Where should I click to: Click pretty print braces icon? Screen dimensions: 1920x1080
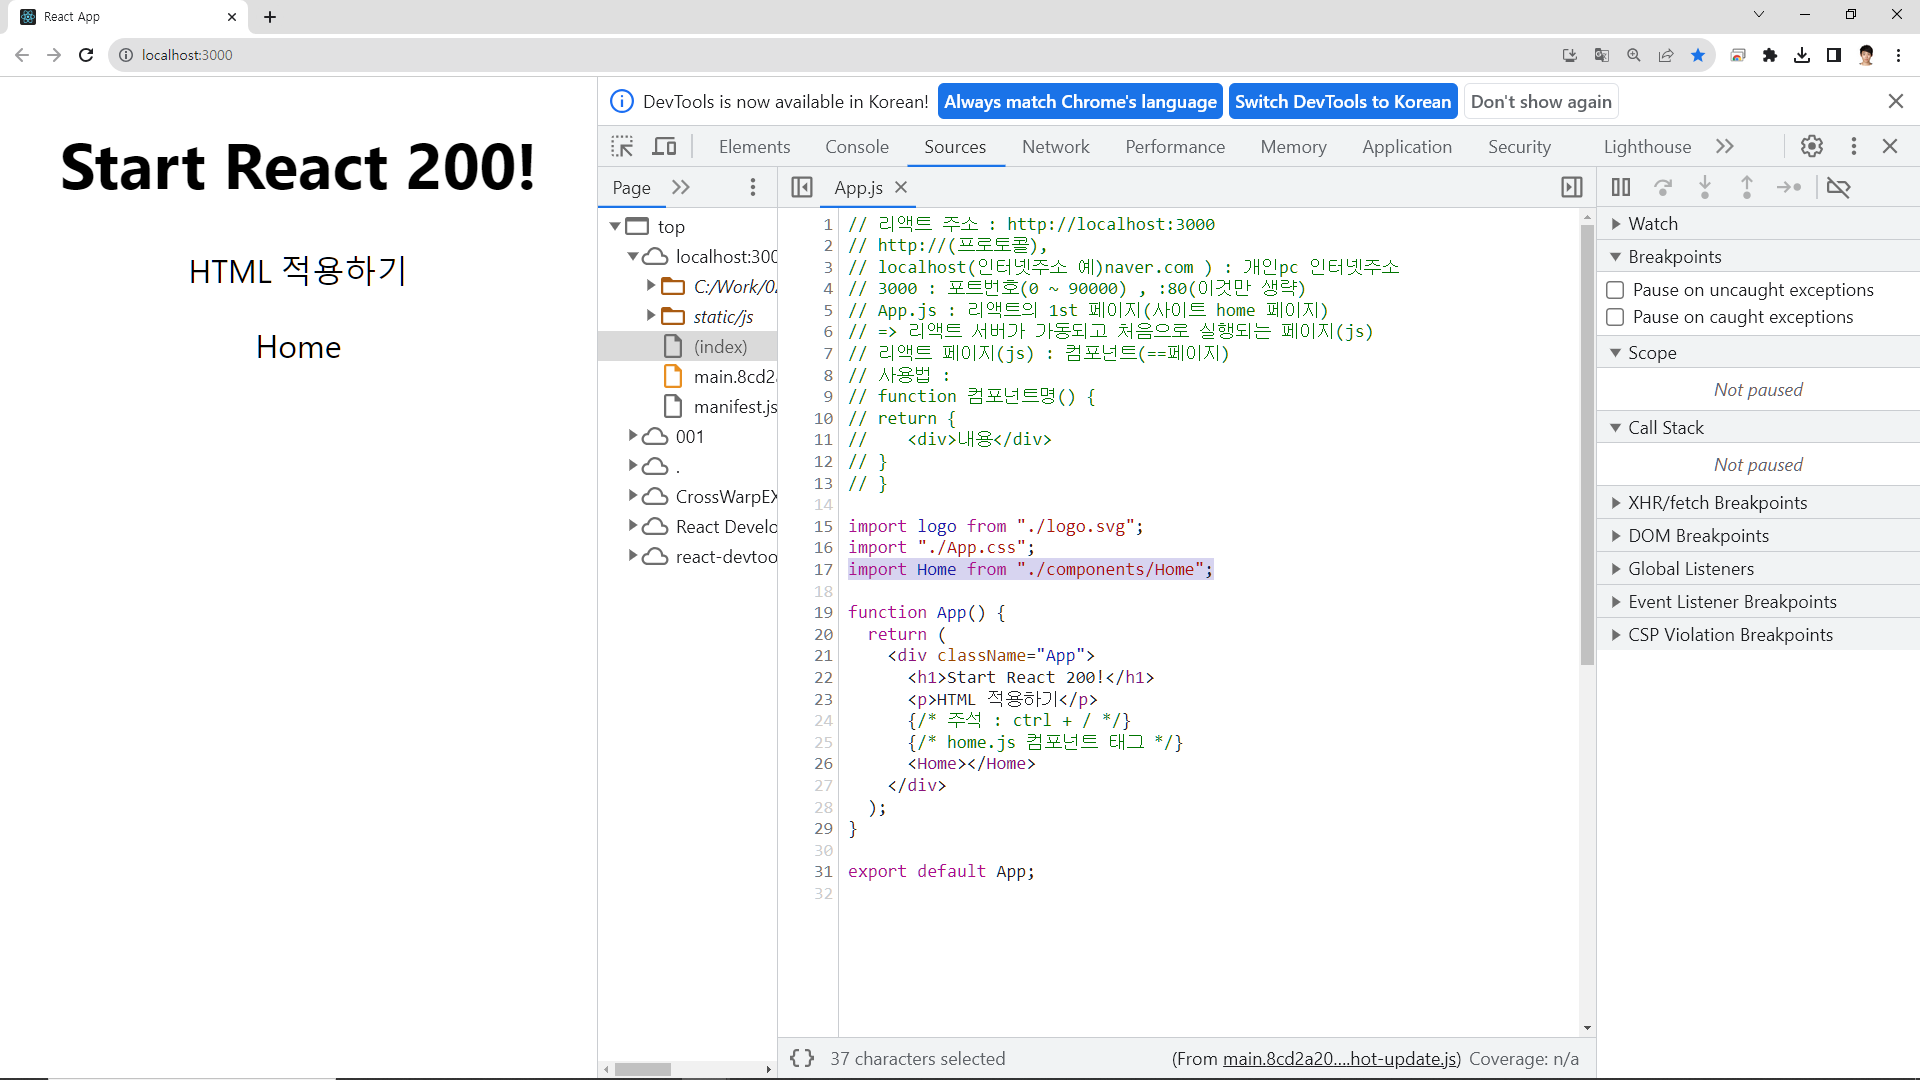coord(801,1058)
